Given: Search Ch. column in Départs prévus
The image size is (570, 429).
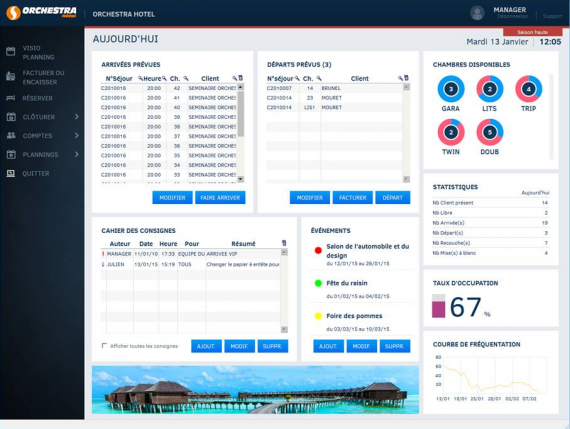Looking at the screenshot, I should (319, 78).
